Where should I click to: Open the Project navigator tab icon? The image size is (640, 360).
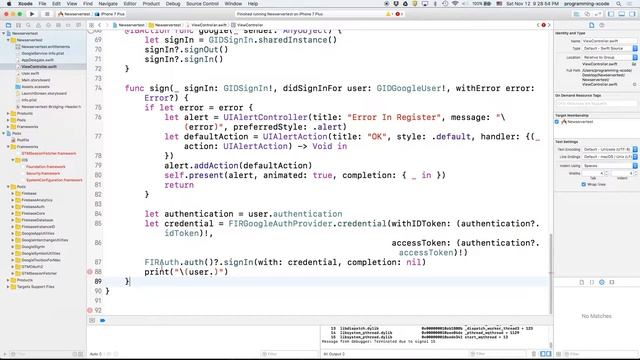pos(8,25)
